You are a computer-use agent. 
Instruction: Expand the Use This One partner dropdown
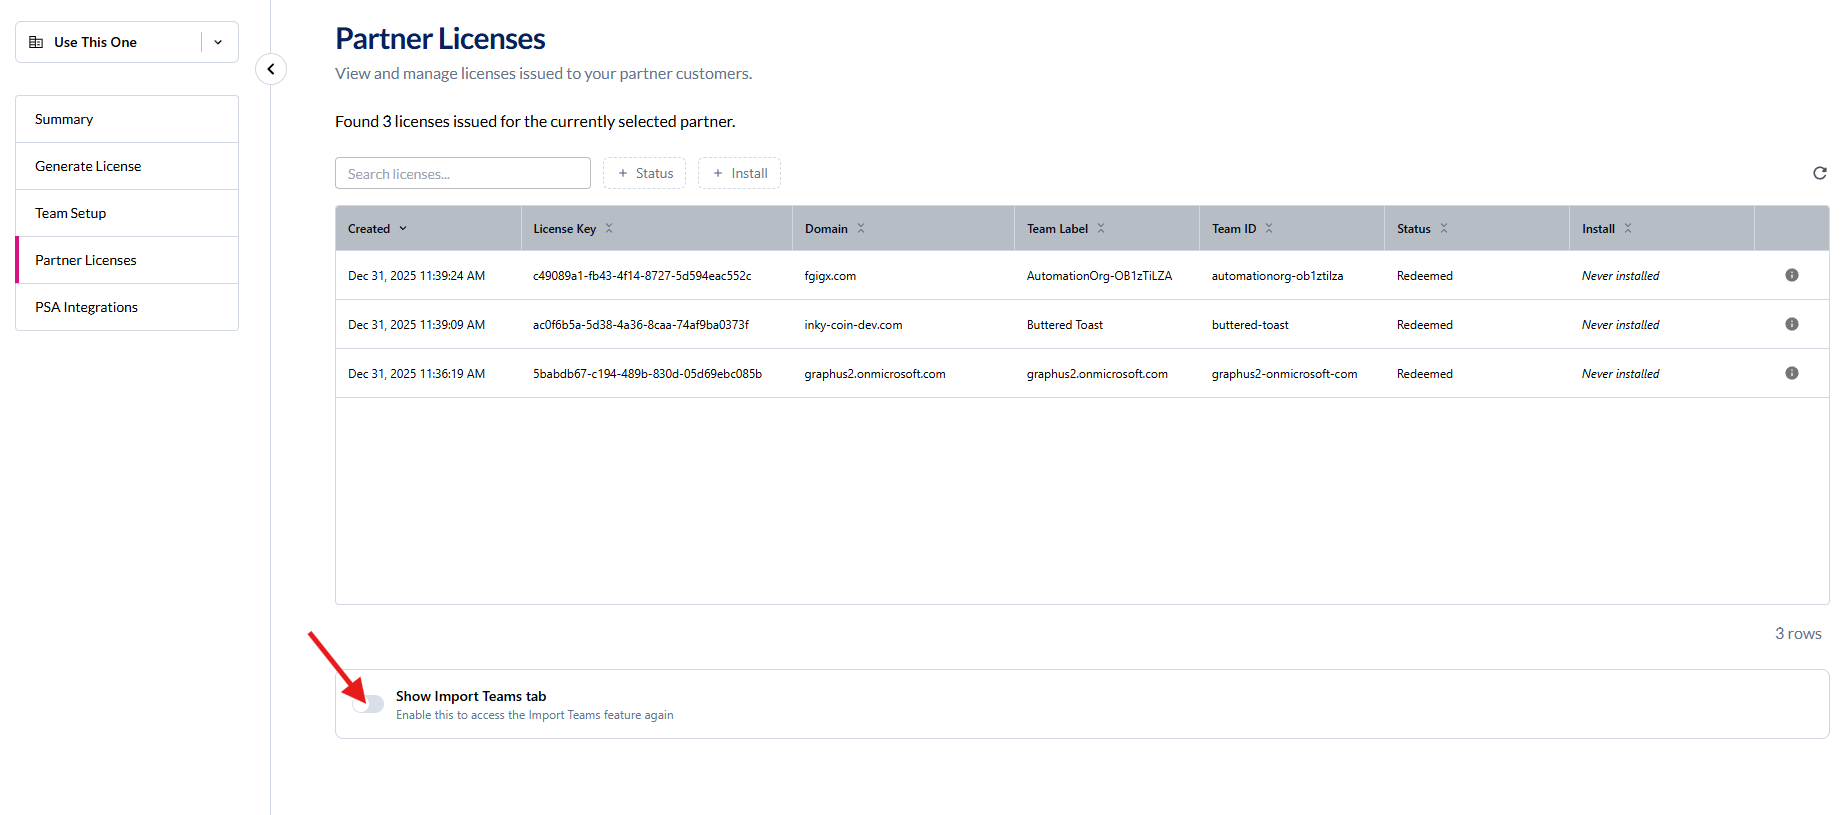coord(218,42)
